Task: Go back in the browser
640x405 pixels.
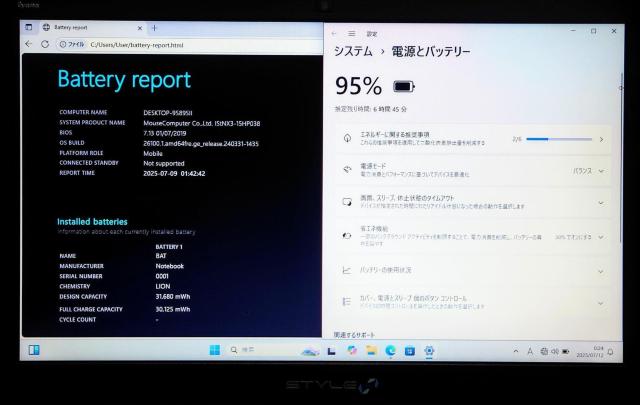Action: pyautogui.click(x=29, y=44)
